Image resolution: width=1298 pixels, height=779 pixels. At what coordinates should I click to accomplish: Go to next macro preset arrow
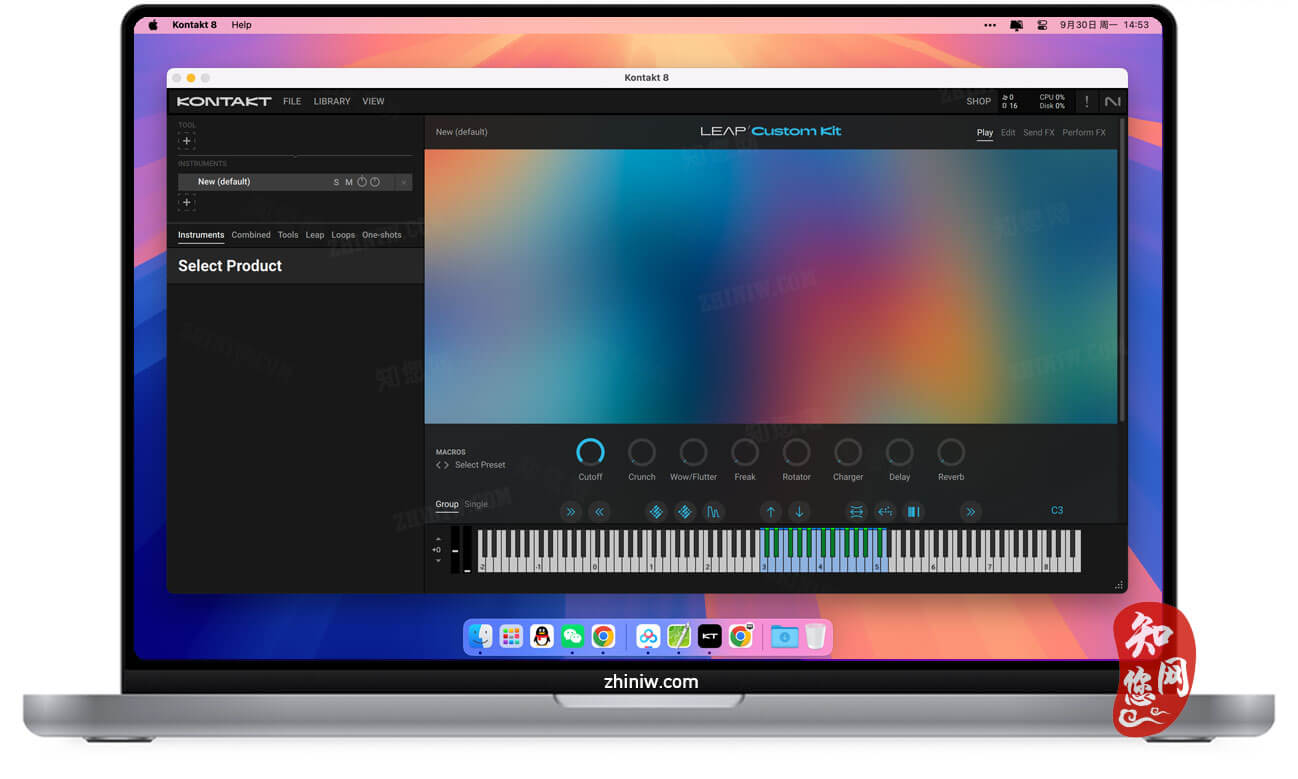[x=447, y=465]
